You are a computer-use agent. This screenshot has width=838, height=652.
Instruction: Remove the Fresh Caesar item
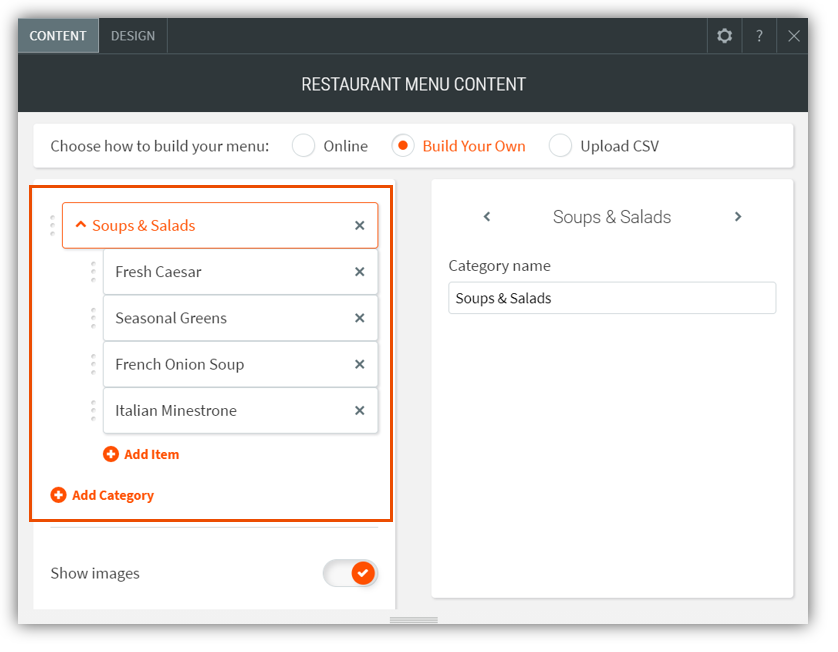click(360, 272)
